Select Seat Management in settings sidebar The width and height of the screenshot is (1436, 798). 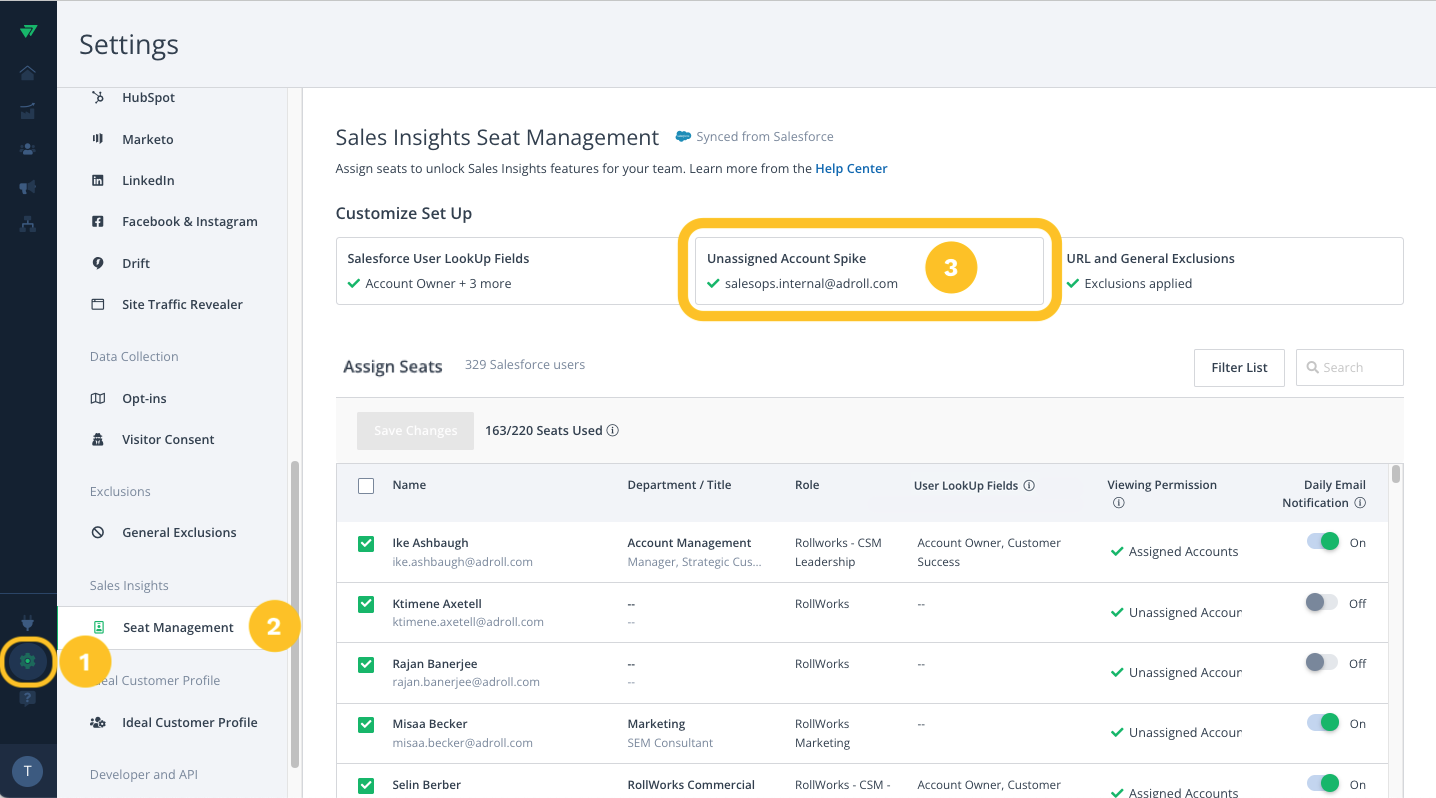[178, 628]
